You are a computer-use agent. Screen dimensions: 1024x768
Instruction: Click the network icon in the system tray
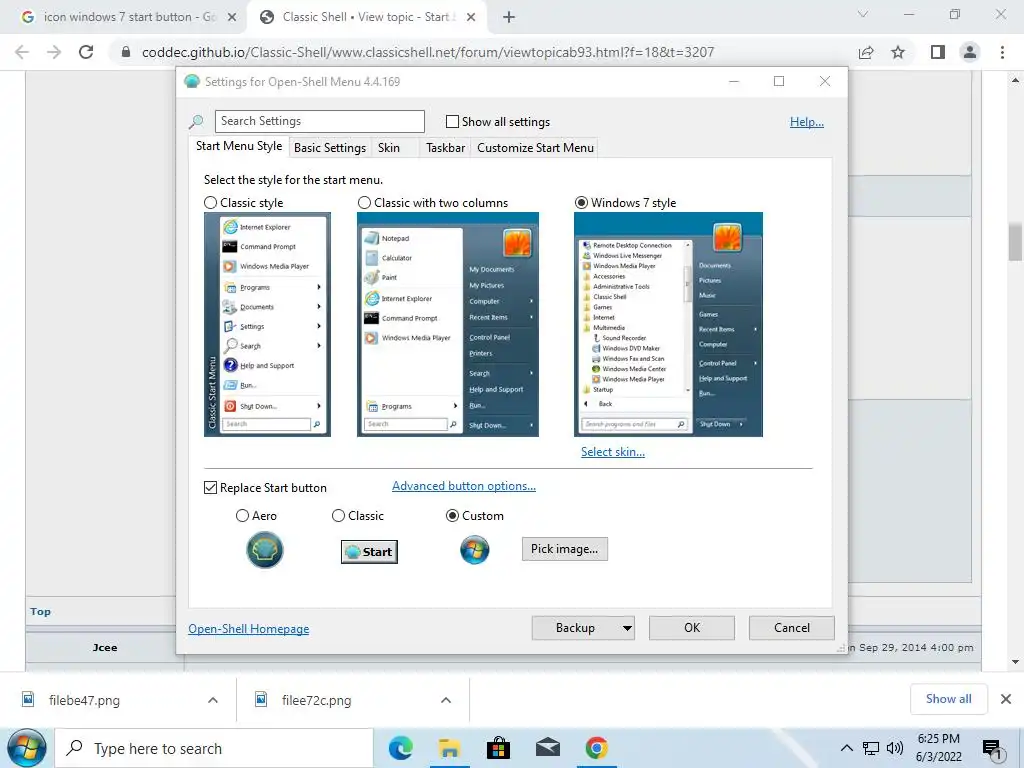pos(871,748)
